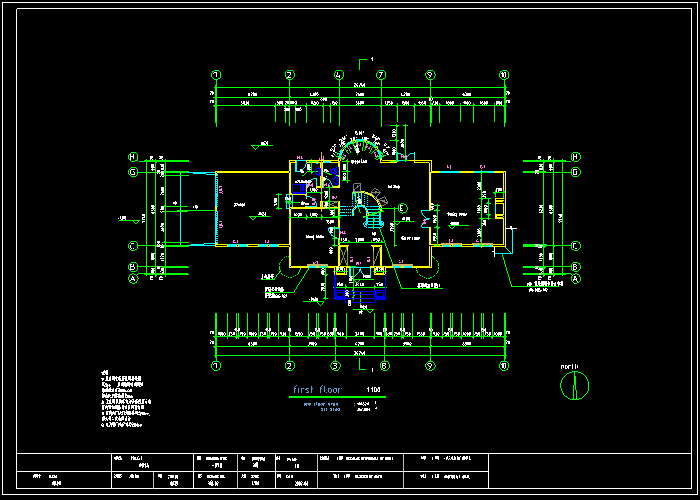Click the blue entrance steps at bottom
The width and height of the screenshot is (700, 500).
(x=357, y=293)
